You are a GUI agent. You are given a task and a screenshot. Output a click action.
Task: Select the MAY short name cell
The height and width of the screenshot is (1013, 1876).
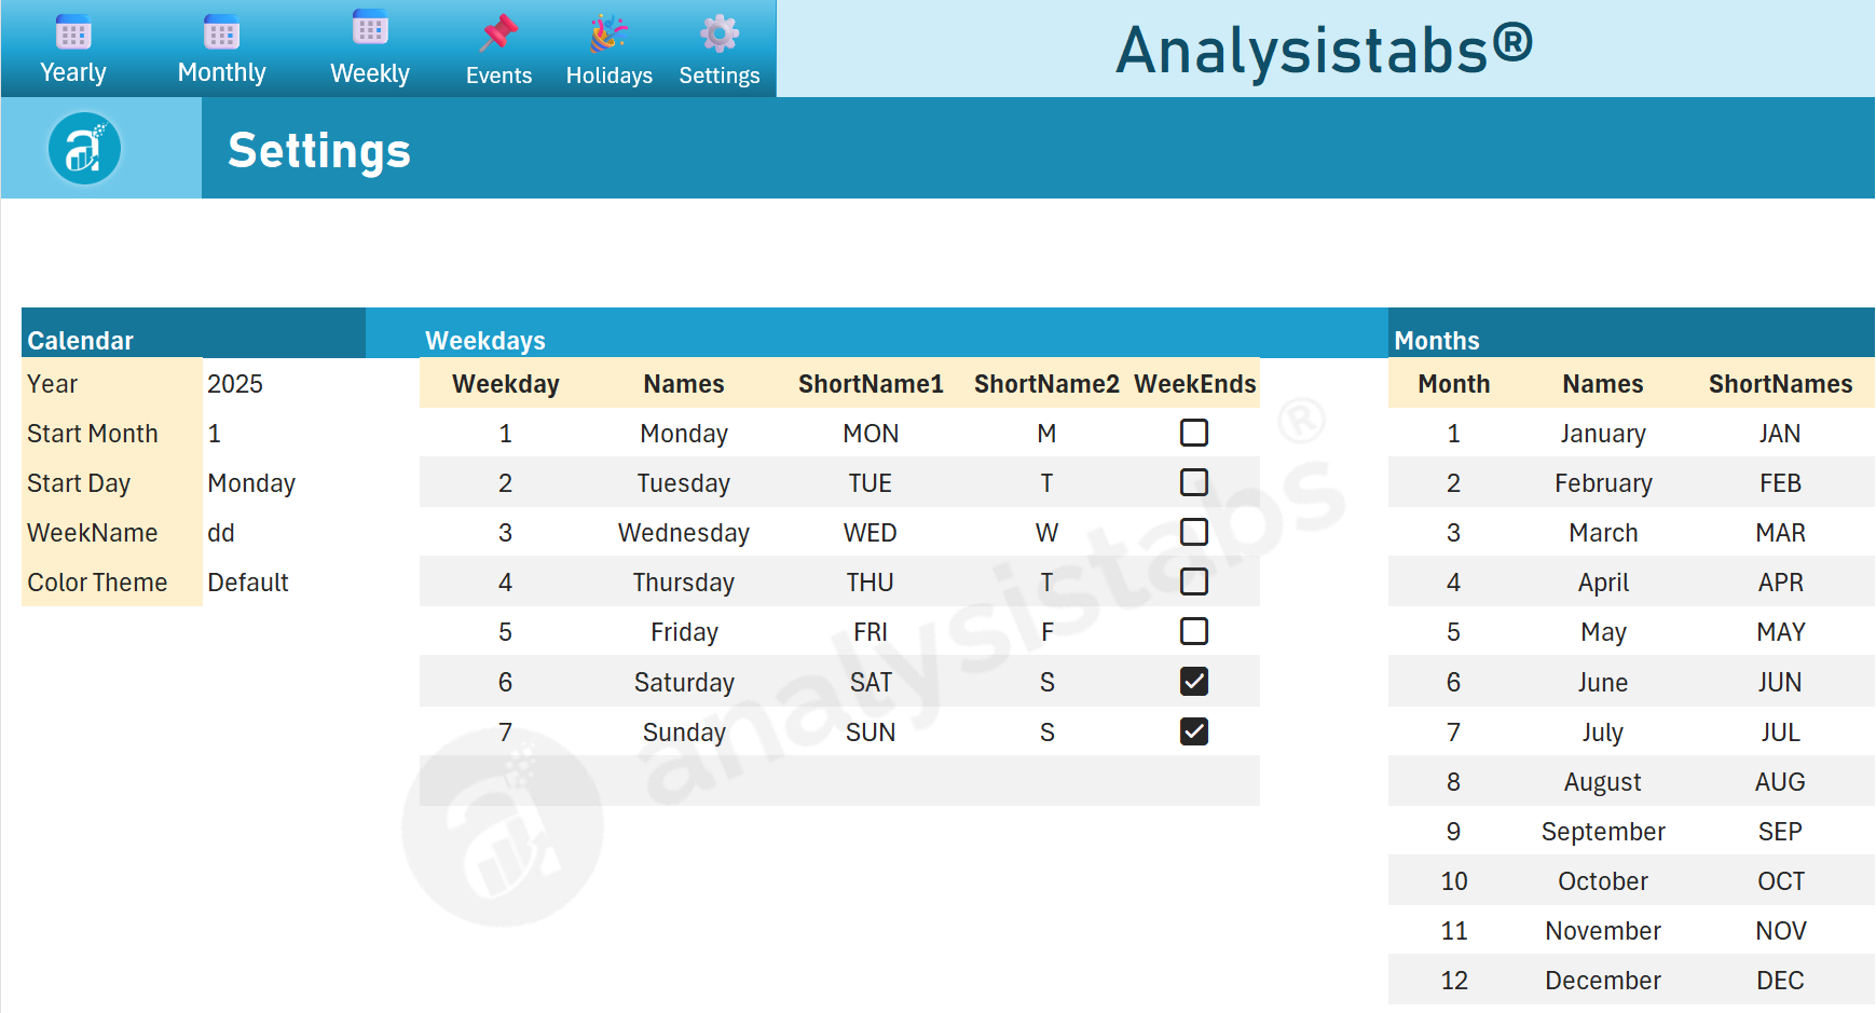(x=1780, y=632)
